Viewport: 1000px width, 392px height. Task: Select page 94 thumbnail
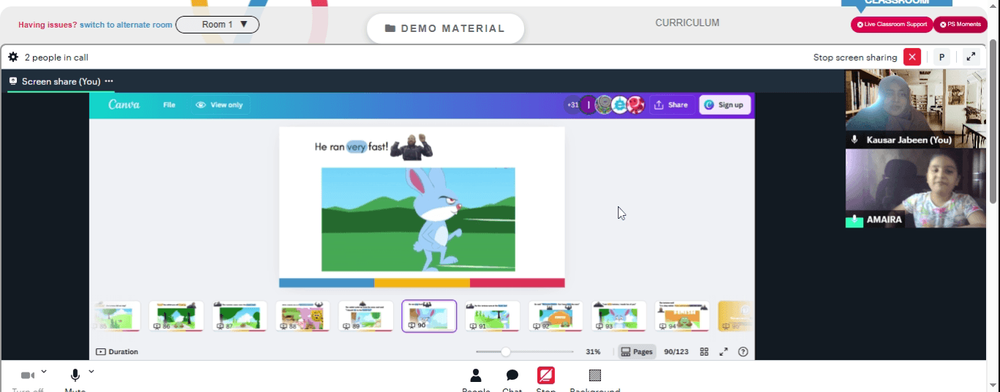(x=682, y=316)
